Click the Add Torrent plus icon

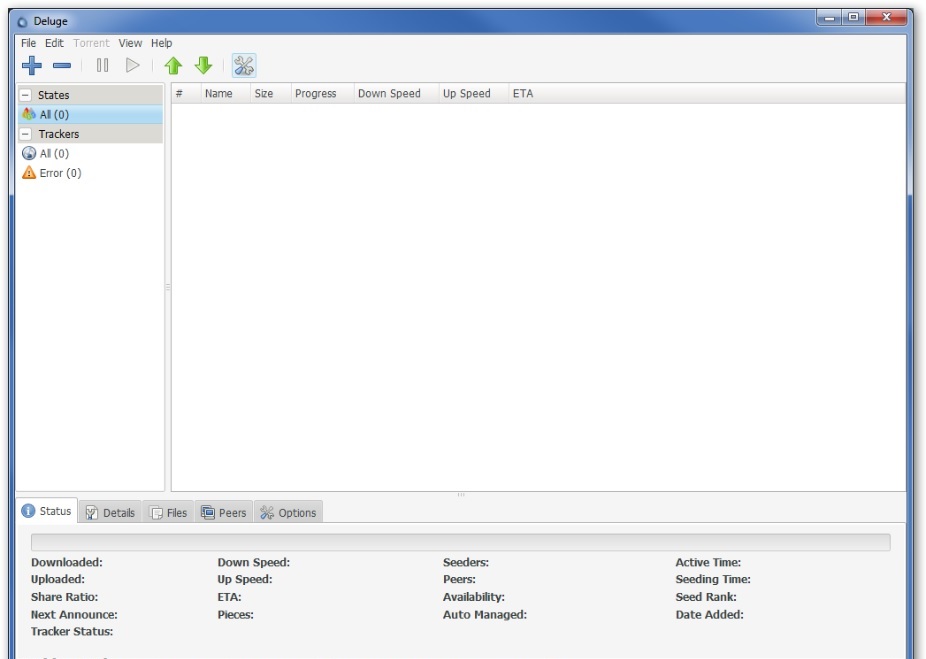click(32, 66)
